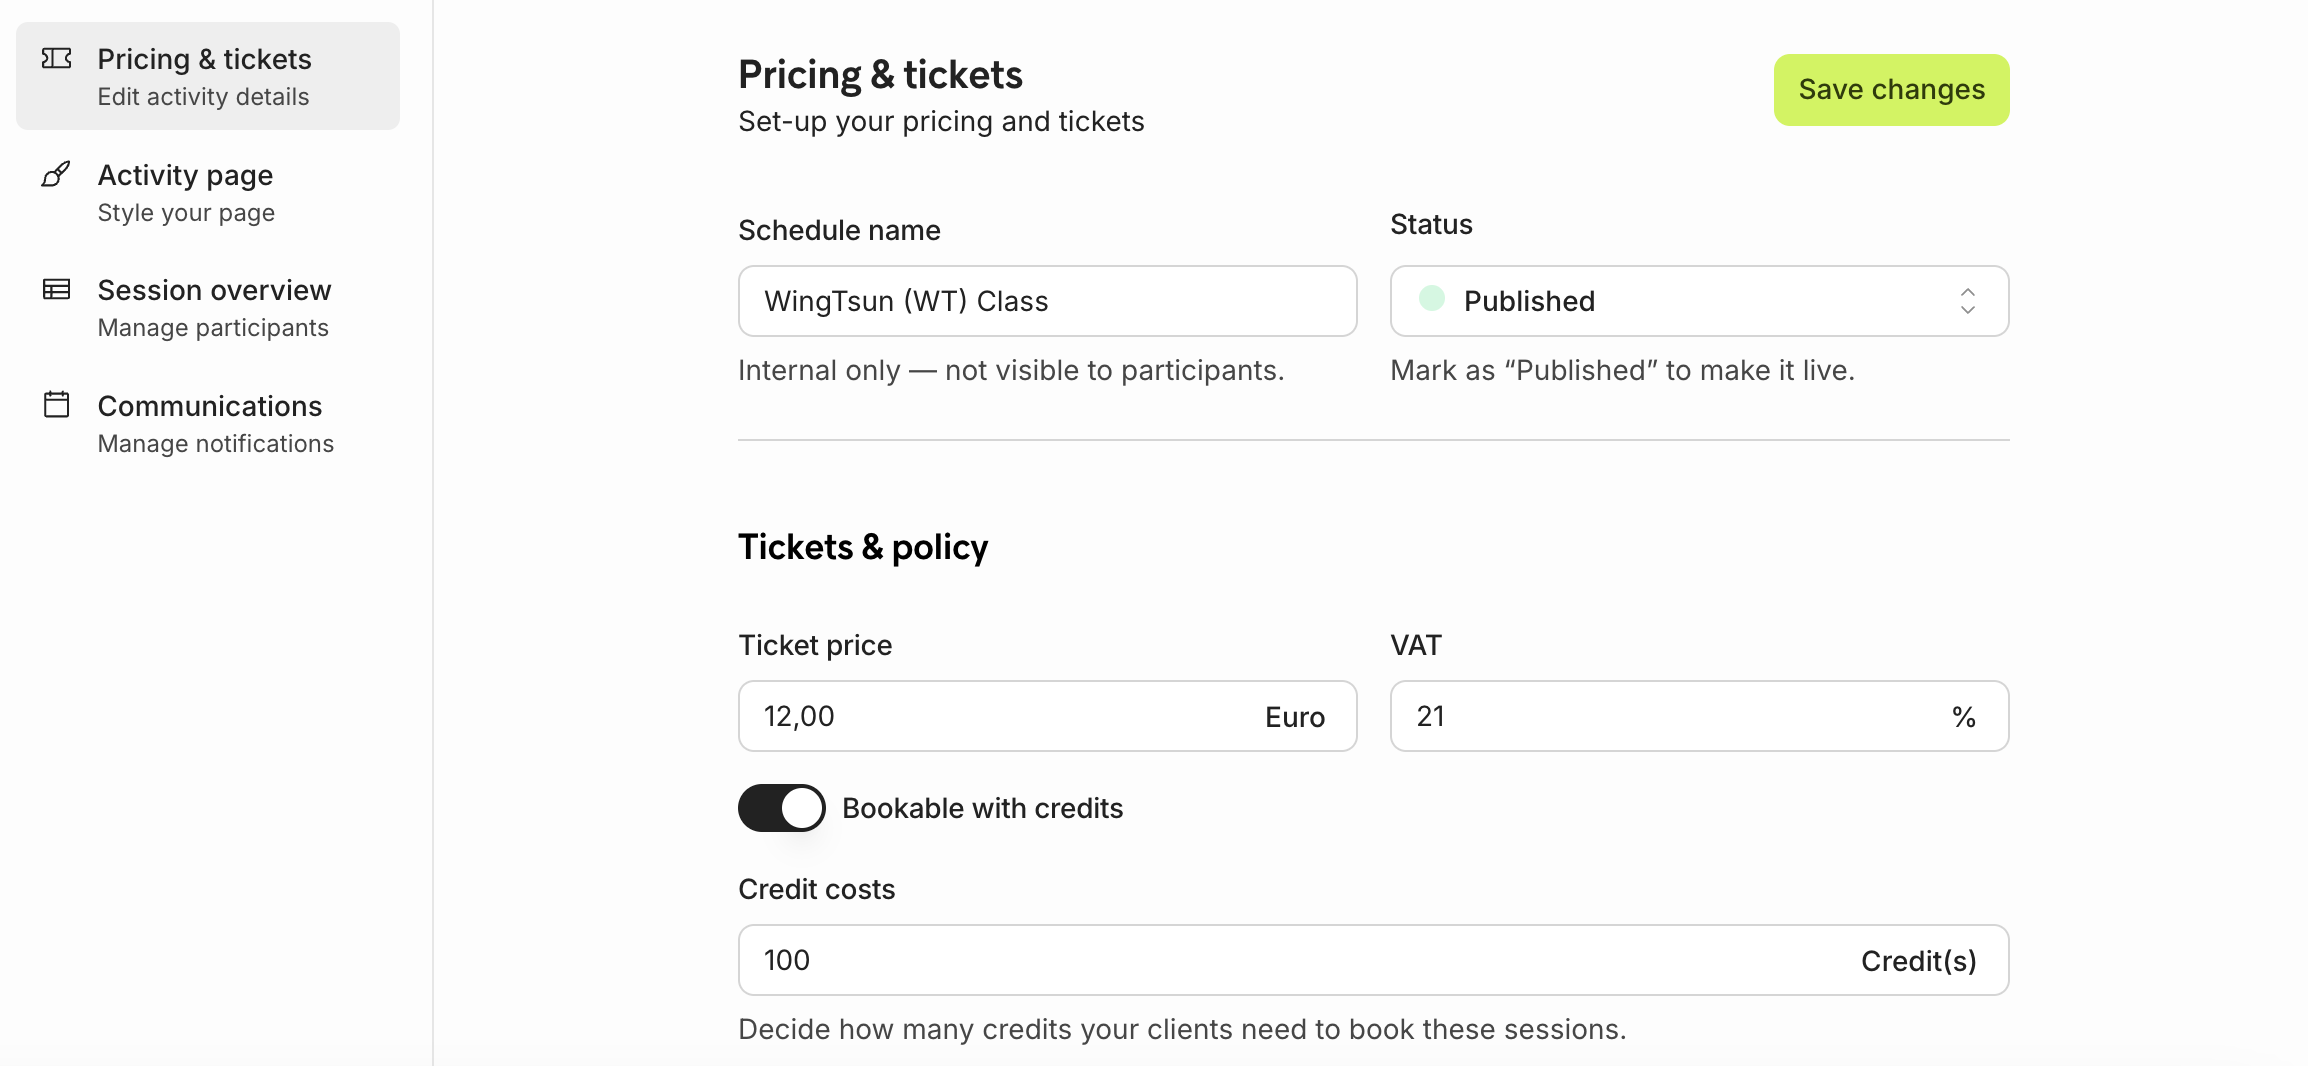This screenshot has width=2308, height=1066.
Task: Click the ticket icon beside Pricing & tickets
Action: [x=57, y=59]
